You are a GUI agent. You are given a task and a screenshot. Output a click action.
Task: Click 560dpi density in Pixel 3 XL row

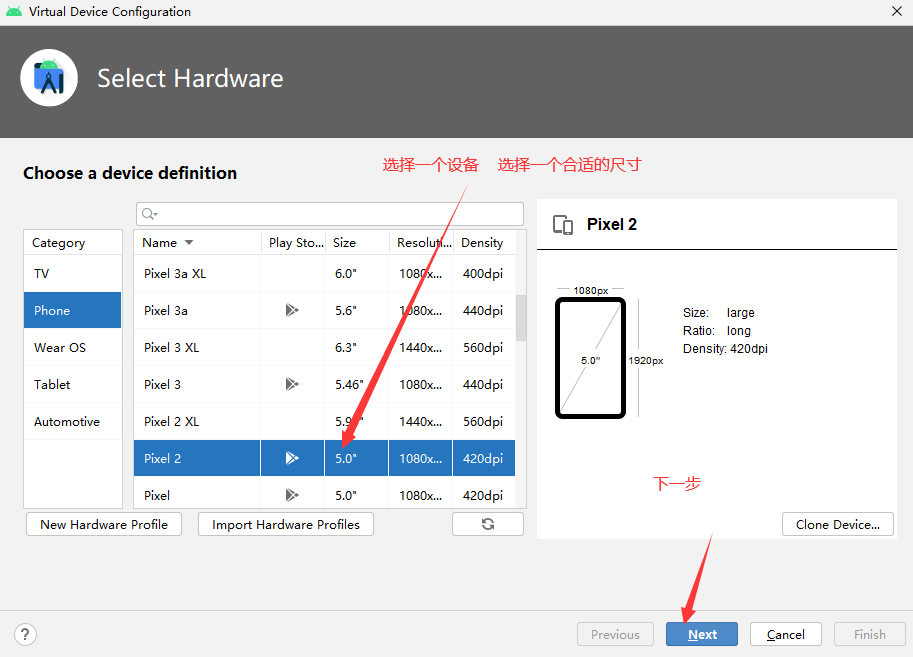pos(483,348)
